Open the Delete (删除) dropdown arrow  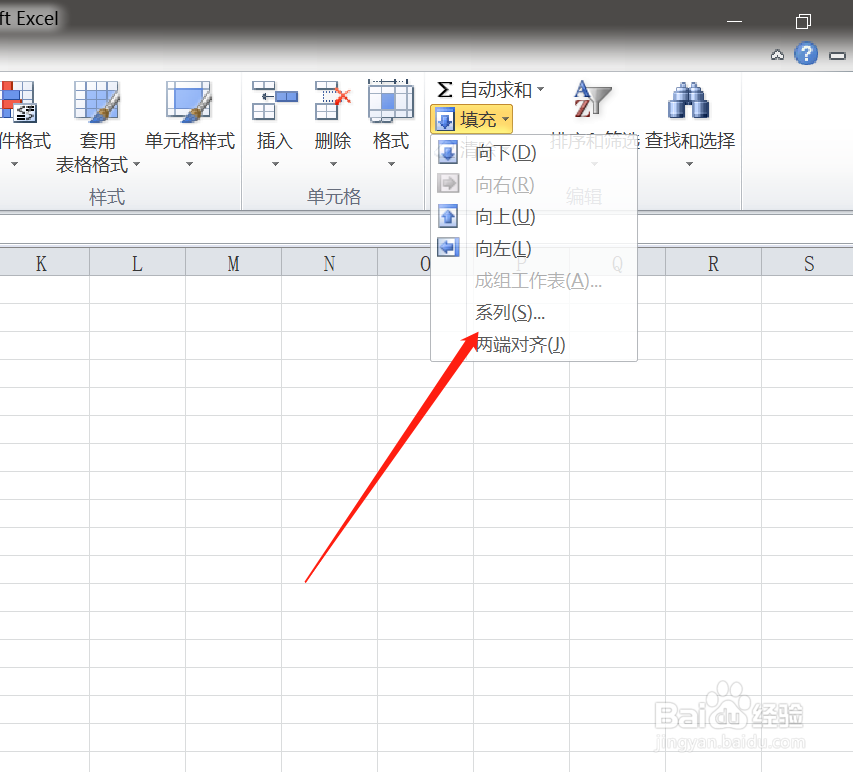pos(333,164)
